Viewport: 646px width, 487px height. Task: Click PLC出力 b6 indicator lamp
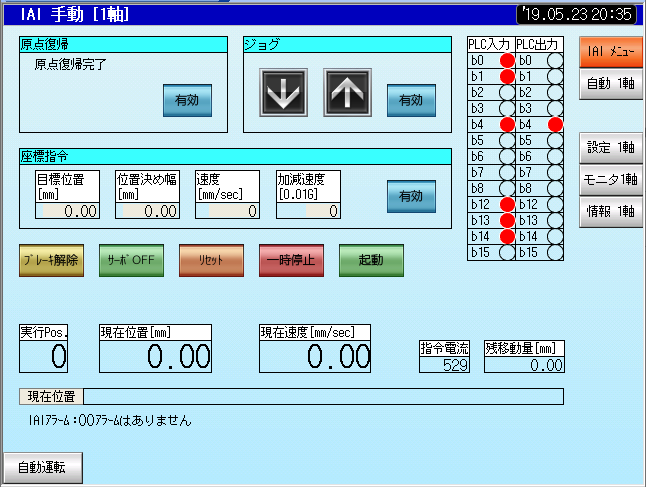[x=555, y=157]
